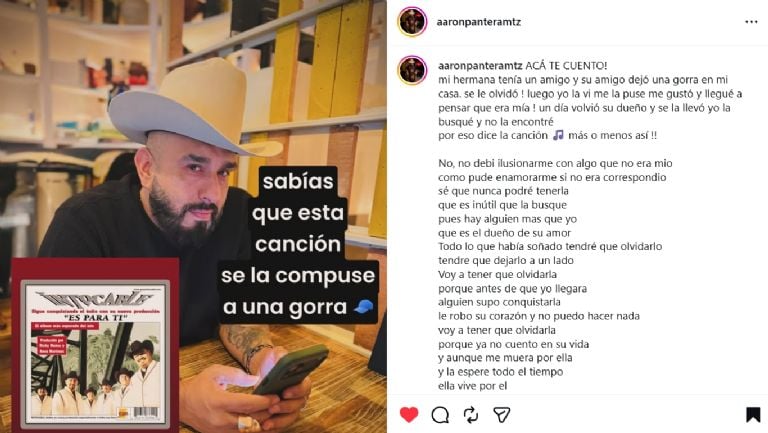Open comments with the speech bubble icon
This screenshot has width=768, height=433.
pyautogui.click(x=440, y=415)
